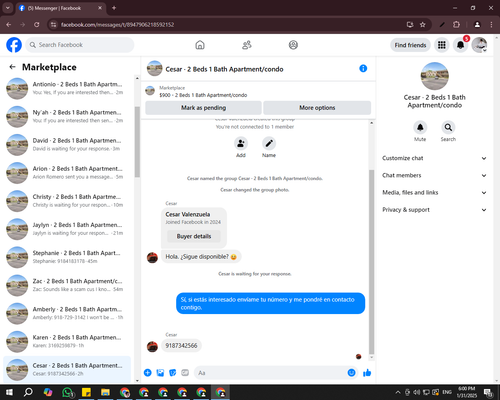Open File Explorer from the taskbar
Screen dimensions: 500x400
click(105, 392)
